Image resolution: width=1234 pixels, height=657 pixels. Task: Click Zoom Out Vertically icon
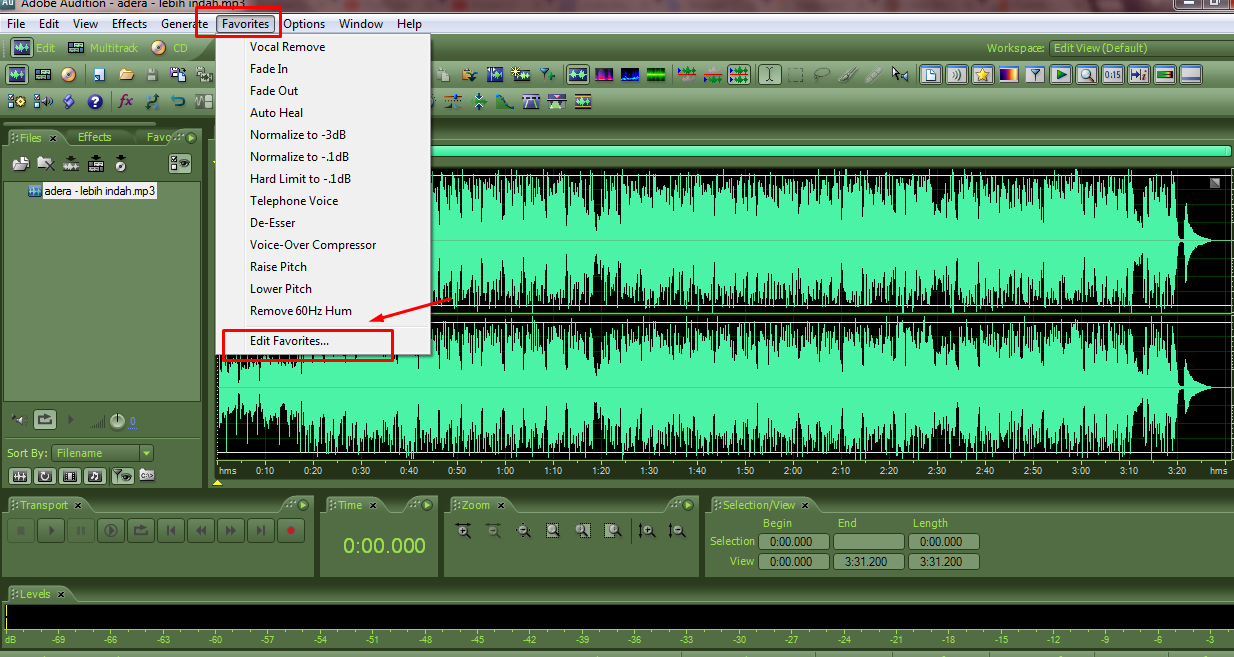pos(677,531)
